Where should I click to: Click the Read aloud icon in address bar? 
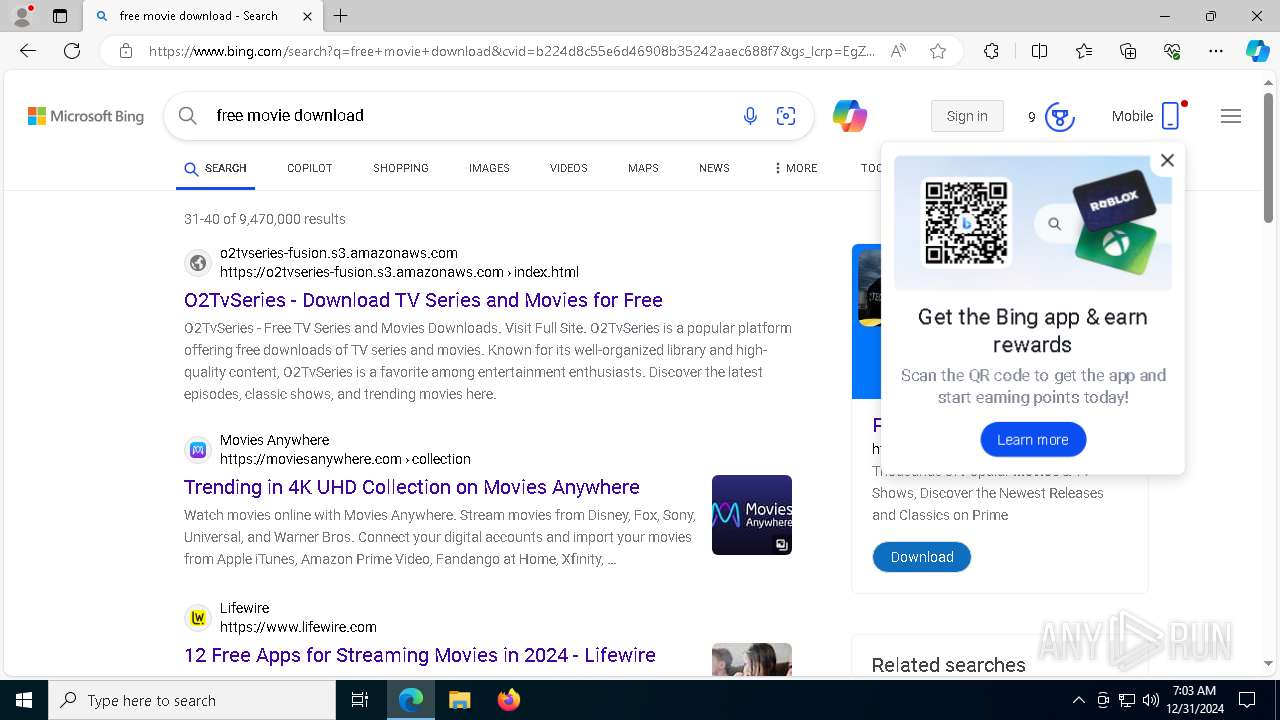coord(898,51)
